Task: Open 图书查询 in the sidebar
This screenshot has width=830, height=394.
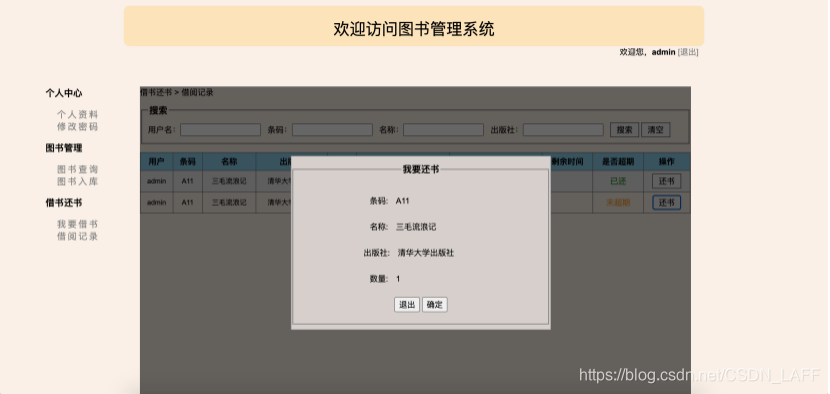Action: click(x=77, y=169)
